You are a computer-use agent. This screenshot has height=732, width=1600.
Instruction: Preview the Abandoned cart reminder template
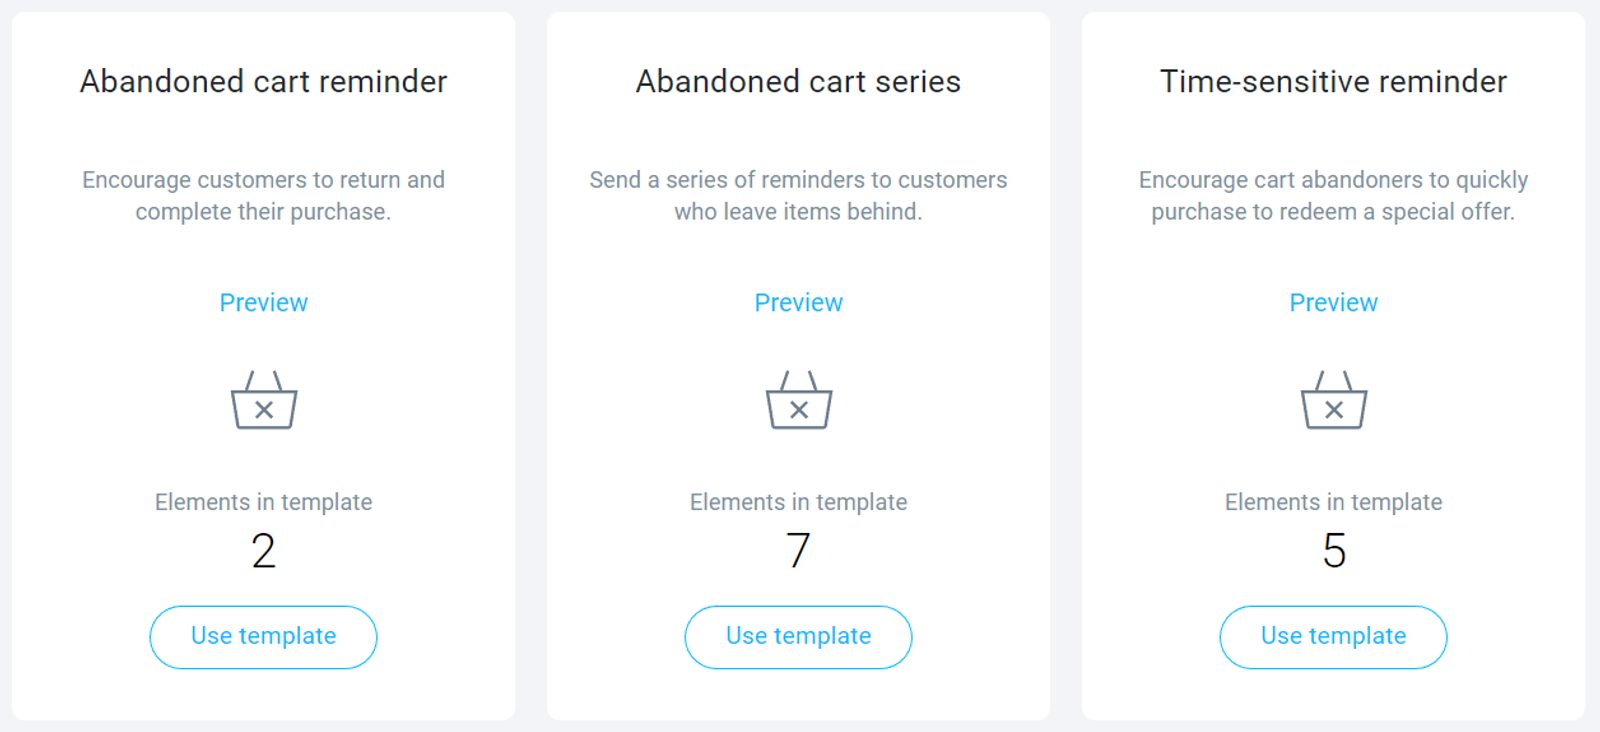(264, 303)
